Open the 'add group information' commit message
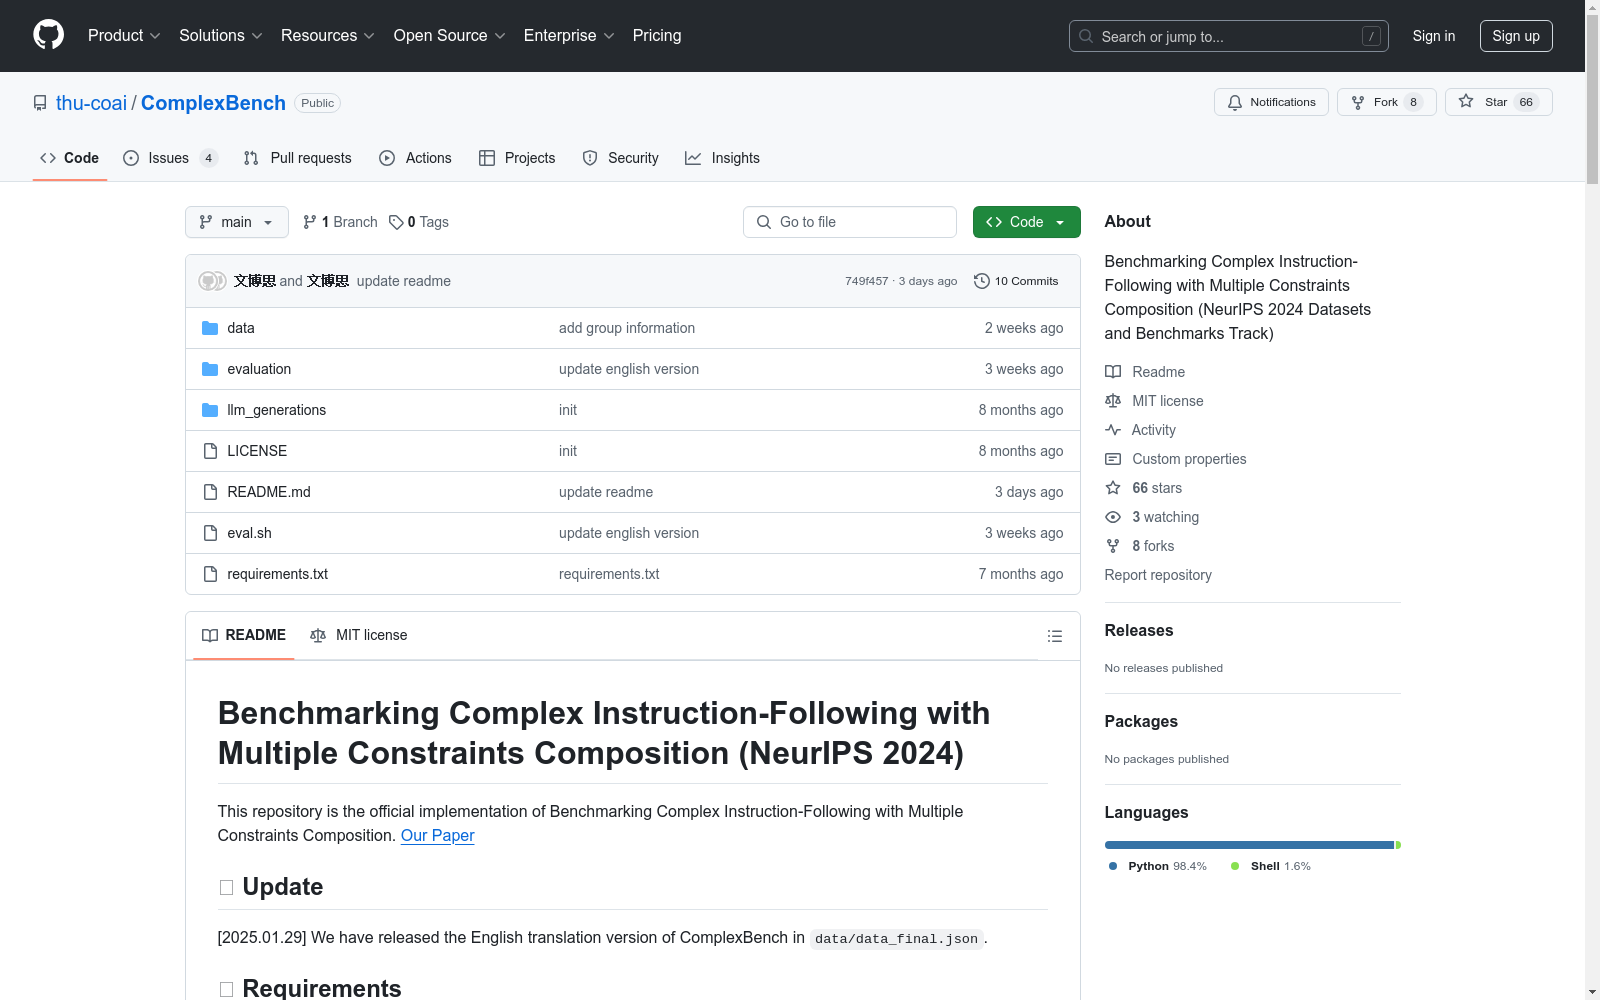 (x=627, y=328)
